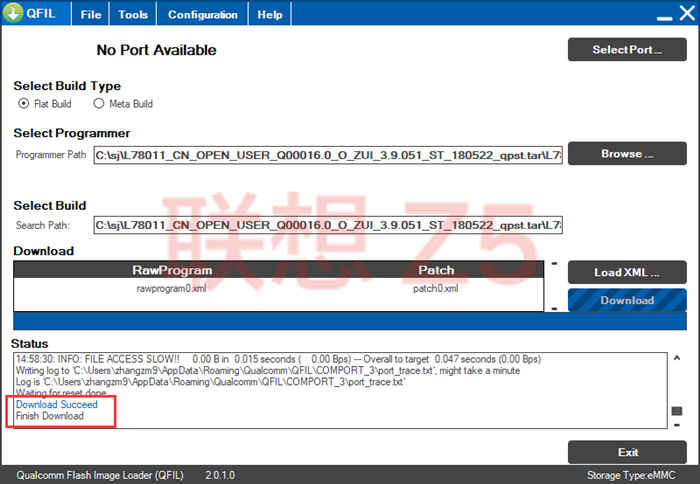This screenshot has width=700, height=484.
Task: Click the Exit button
Action: coord(627,452)
